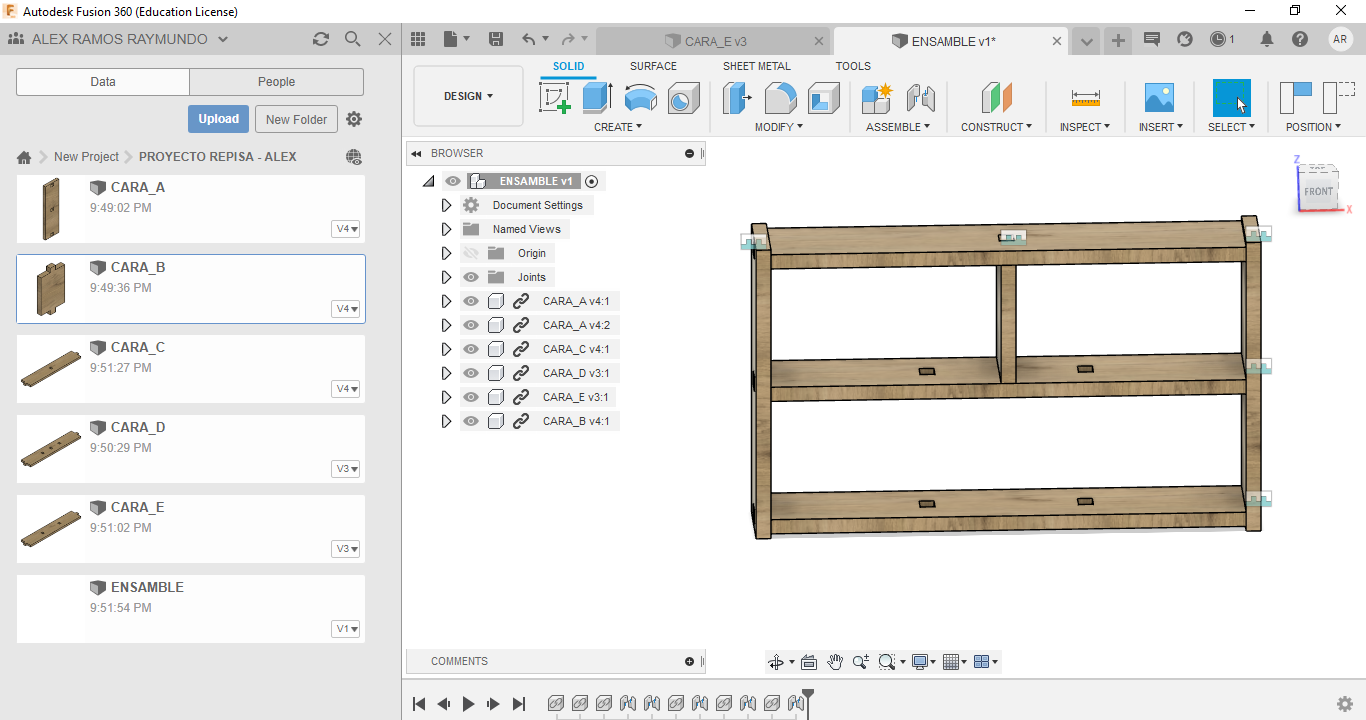This screenshot has height=720, width=1366.
Task: Switch to the SHEET METAL tab
Action: (756, 66)
